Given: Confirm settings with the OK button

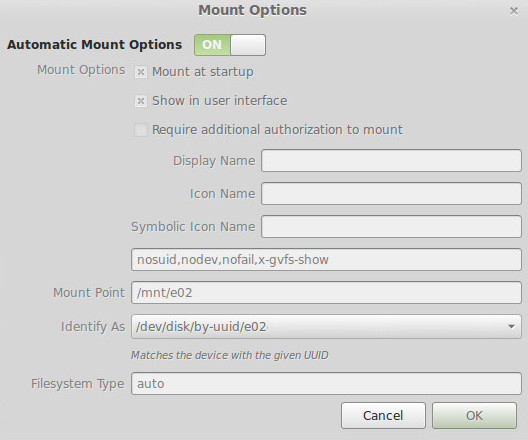Looking at the screenshot, I should click(x=474, y=415).
